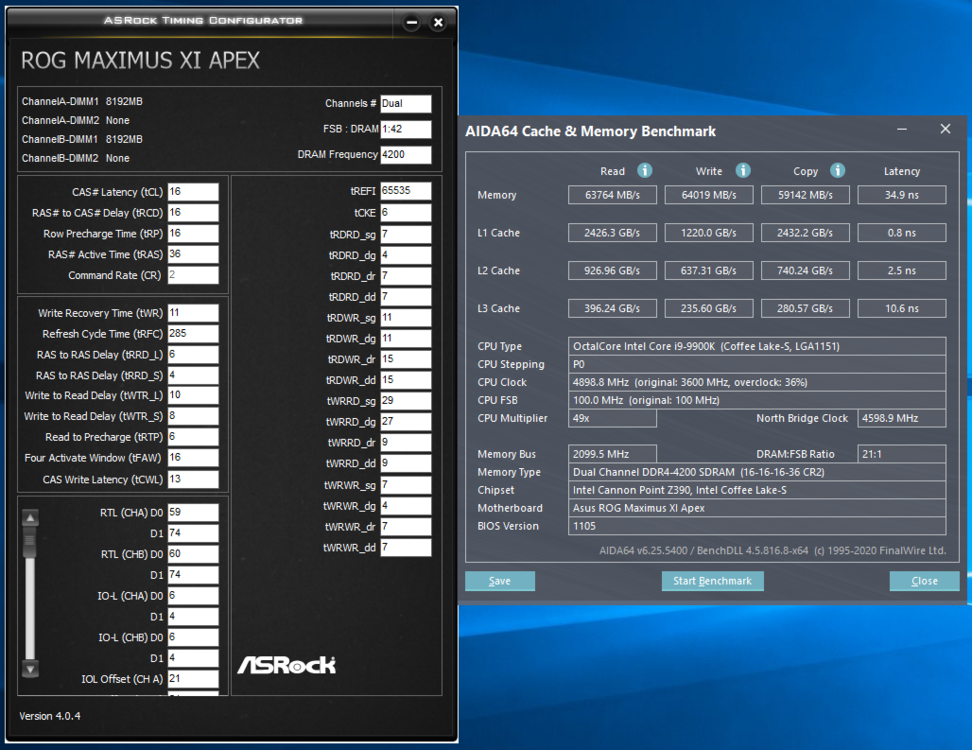
Task: Select the CAS# Latency (tCL) field
Action: pyautogui.click(x=193, y=191)
